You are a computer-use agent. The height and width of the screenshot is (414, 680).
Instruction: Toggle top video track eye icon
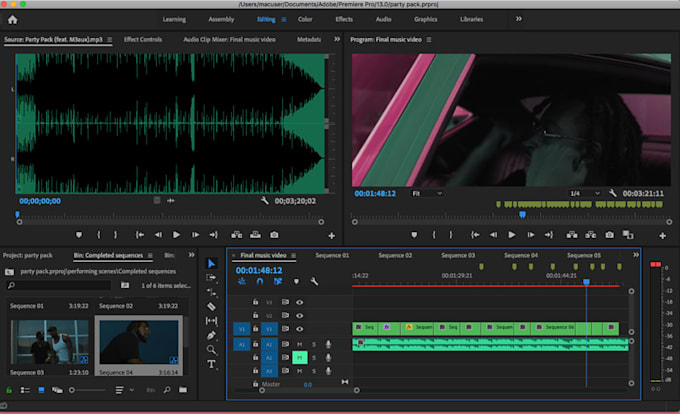[x=299, y=302]
